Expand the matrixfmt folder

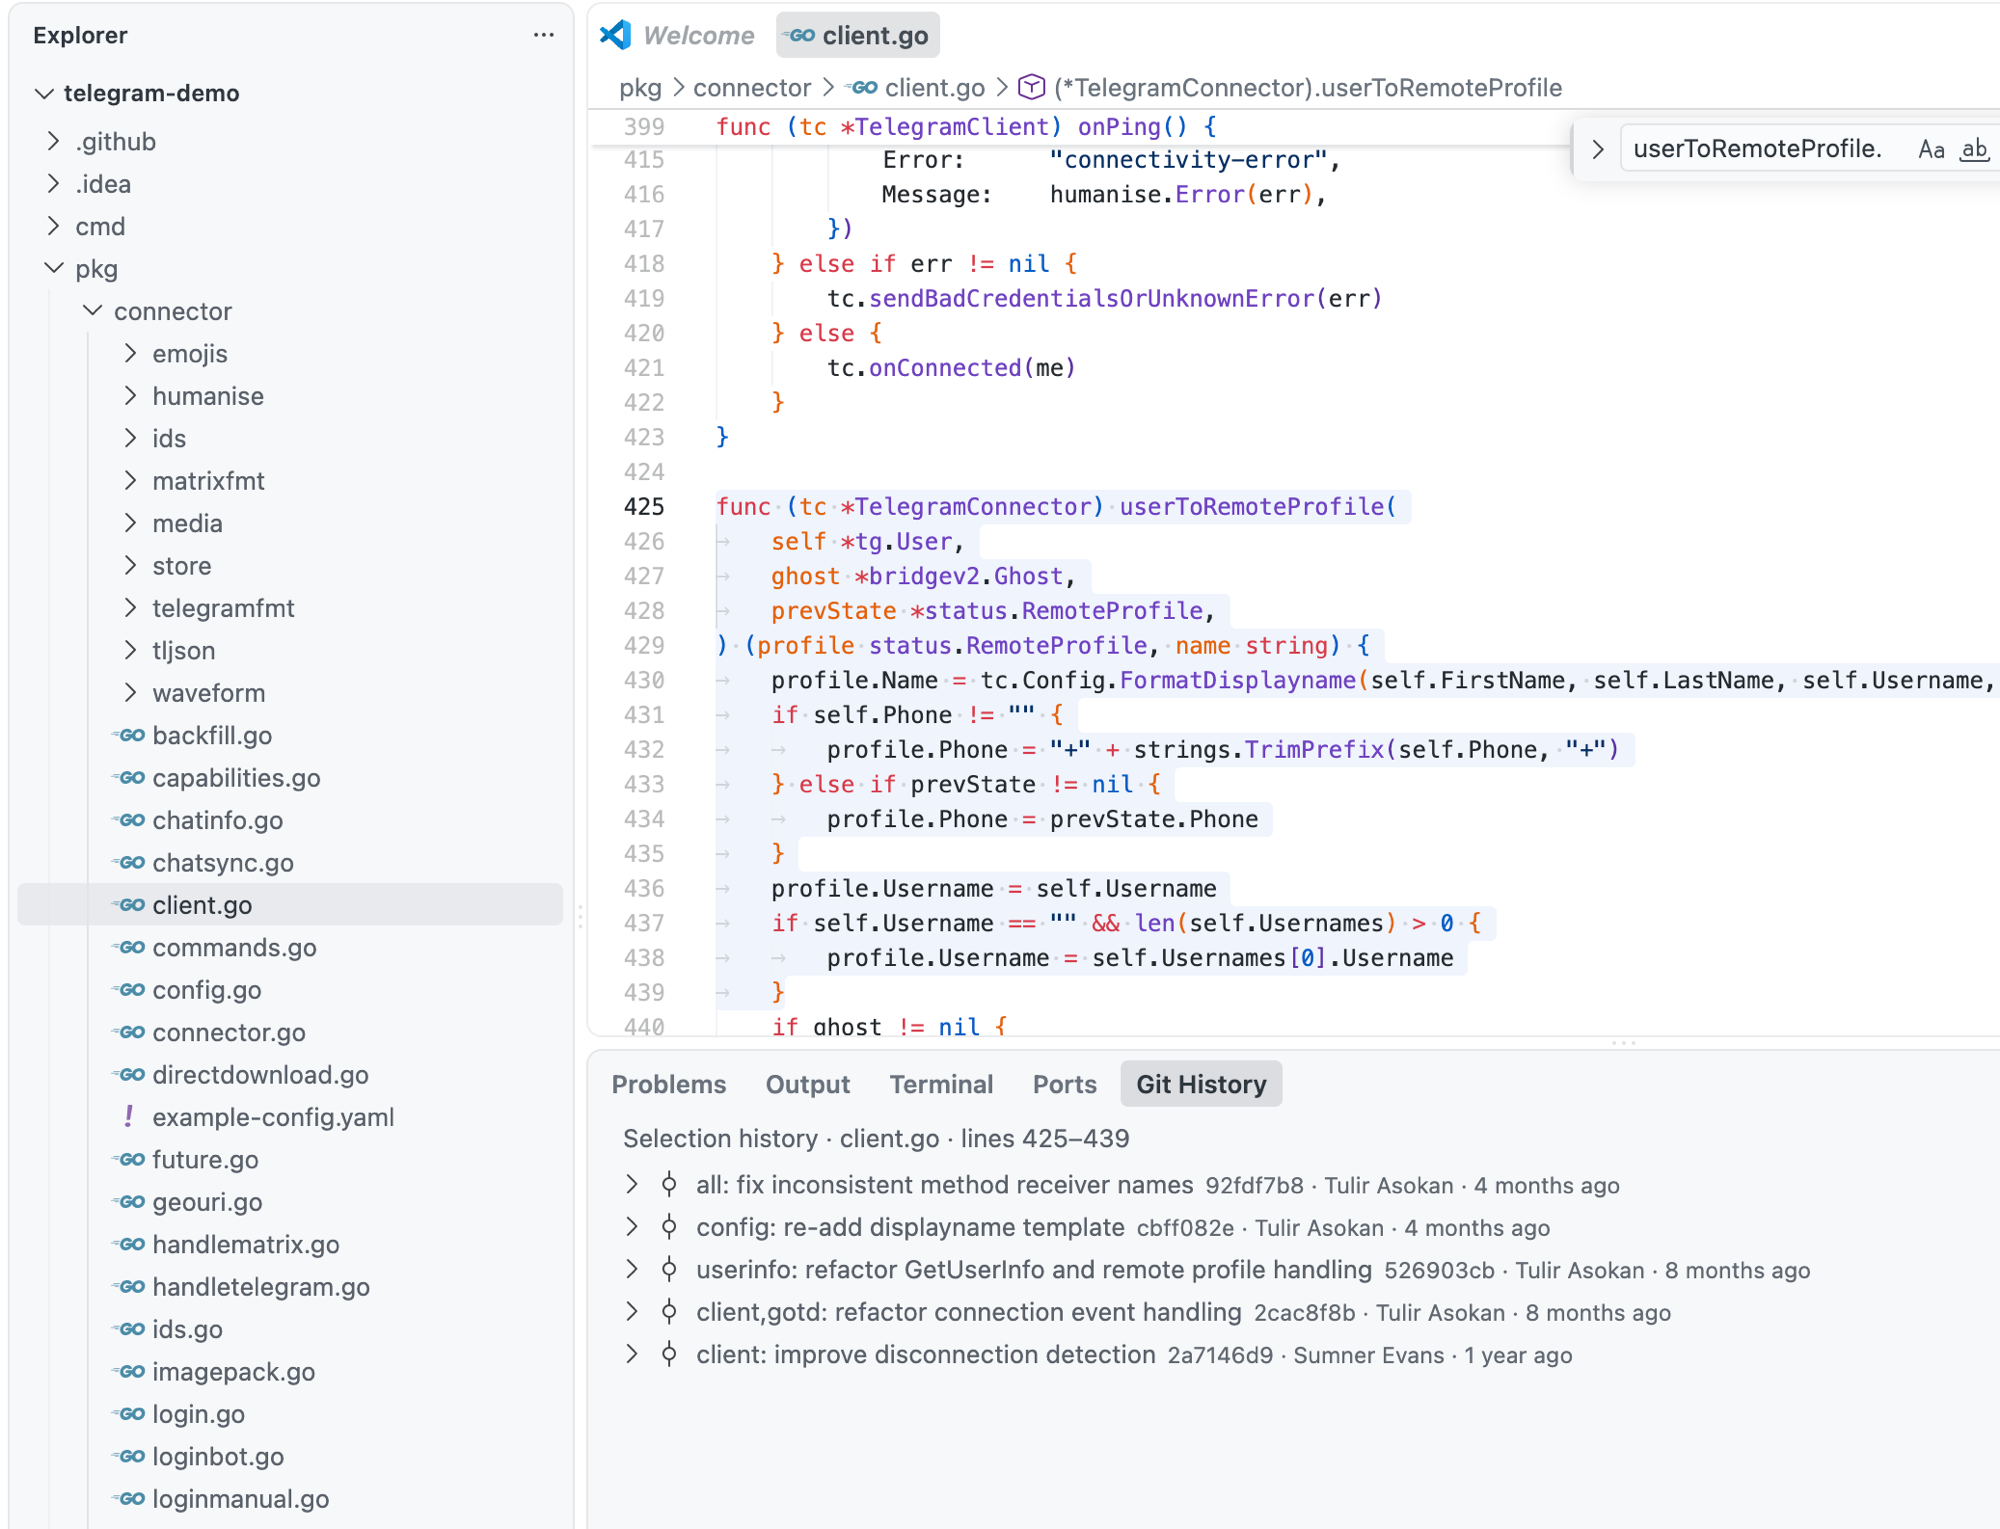[x=131, y=481]
